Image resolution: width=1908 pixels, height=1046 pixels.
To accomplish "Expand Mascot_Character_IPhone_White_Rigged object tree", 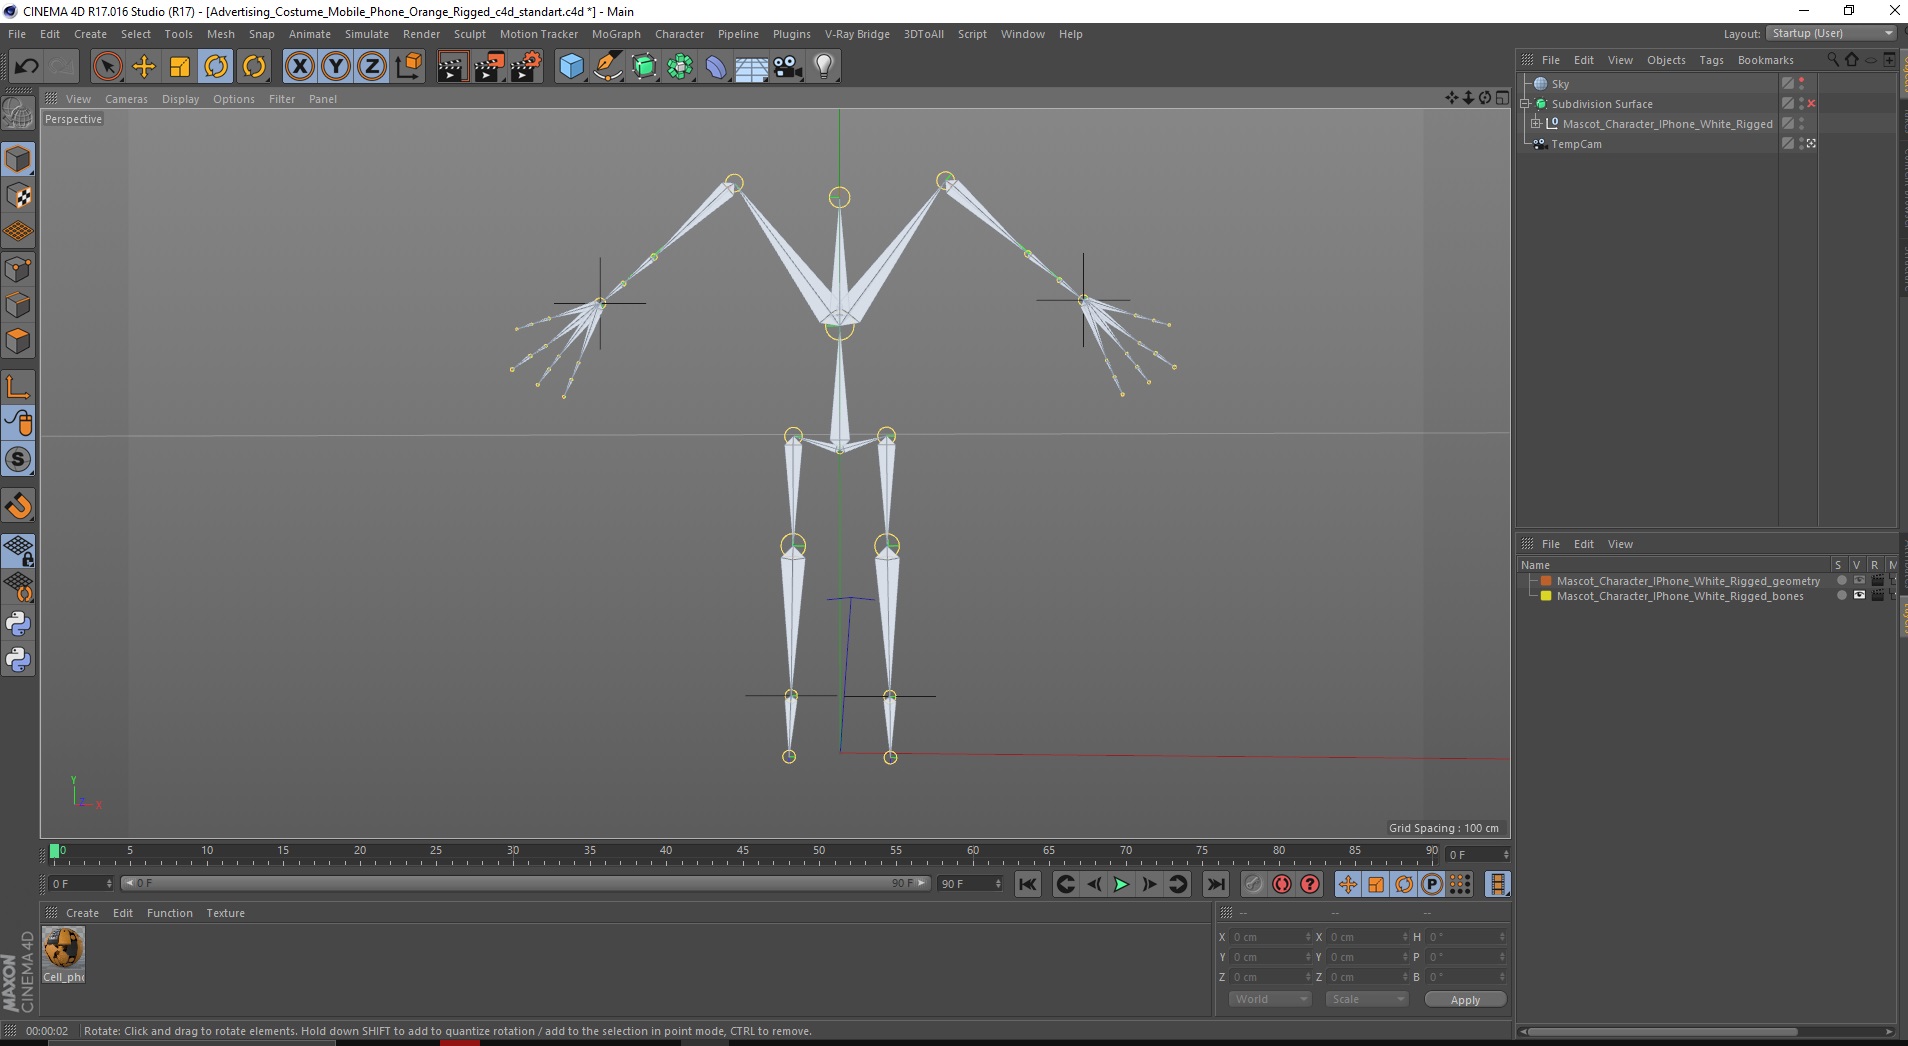I will [1536, 124].
